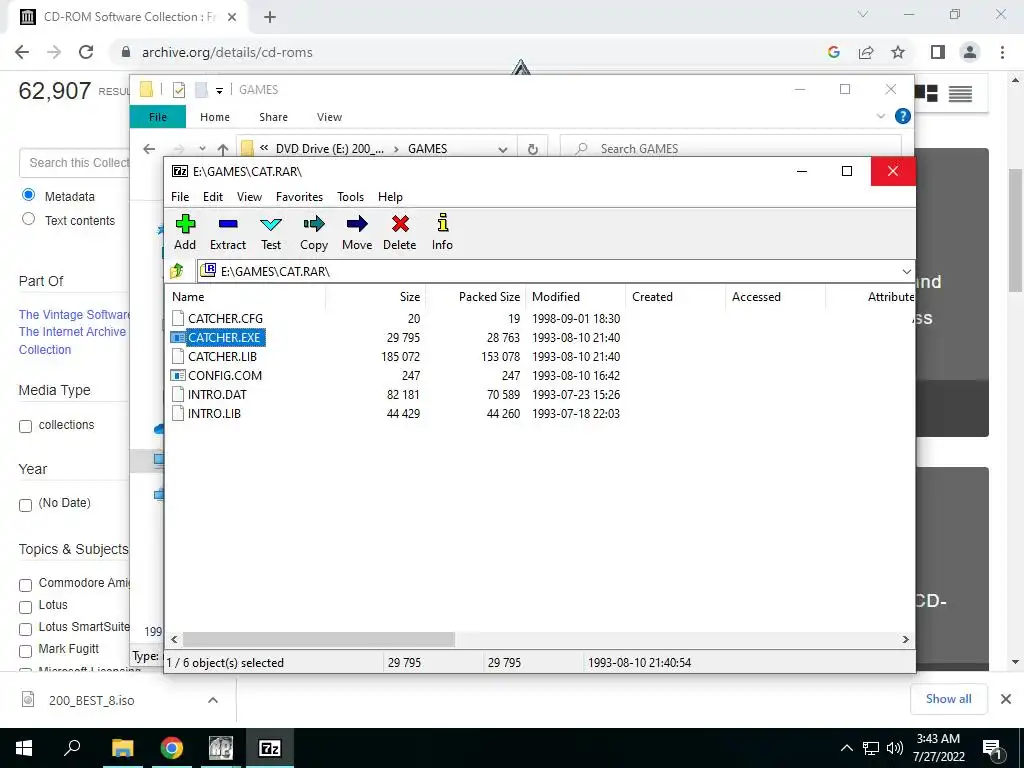Open Chrome tab search chevron
This screenshot has height=768, width=1024.
[x=863, y=14]
